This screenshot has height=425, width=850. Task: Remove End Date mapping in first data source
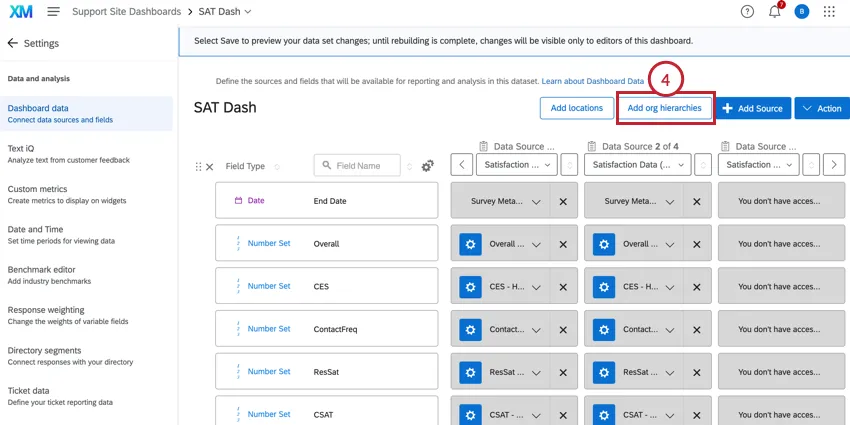coord(562,201)
